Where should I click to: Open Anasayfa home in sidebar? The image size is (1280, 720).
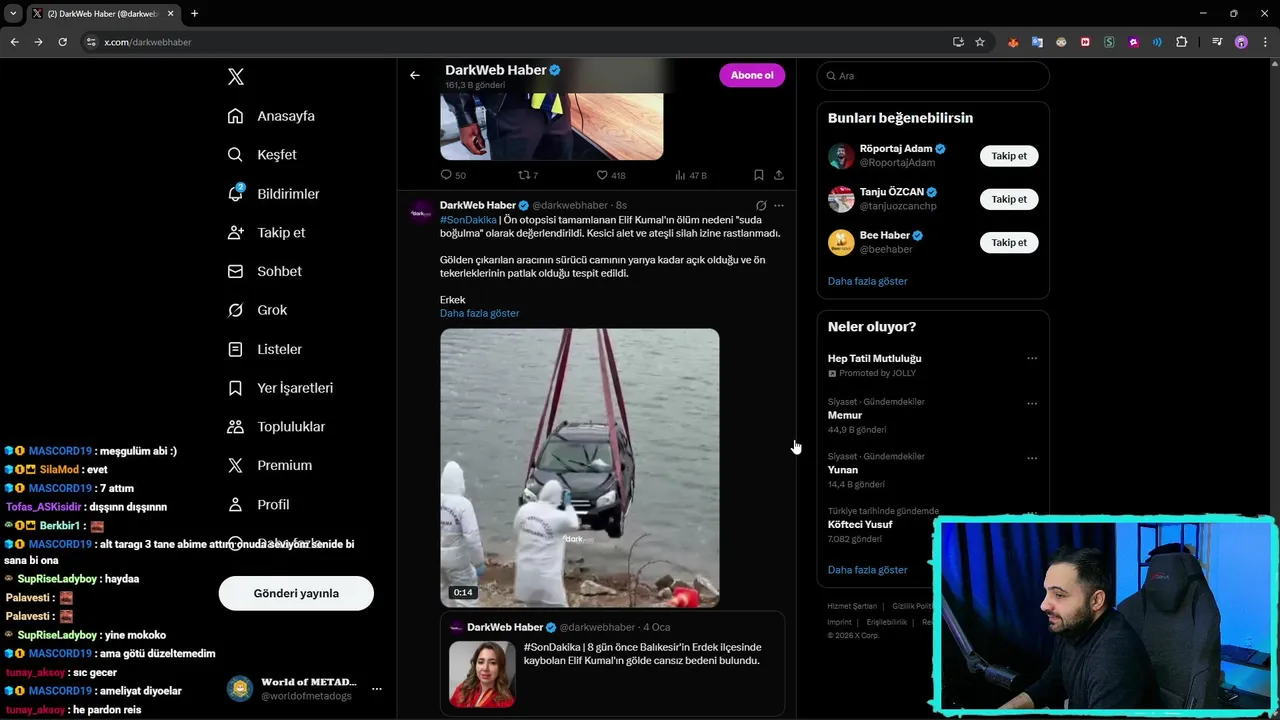pyautogui.click(x=271, y=116)
